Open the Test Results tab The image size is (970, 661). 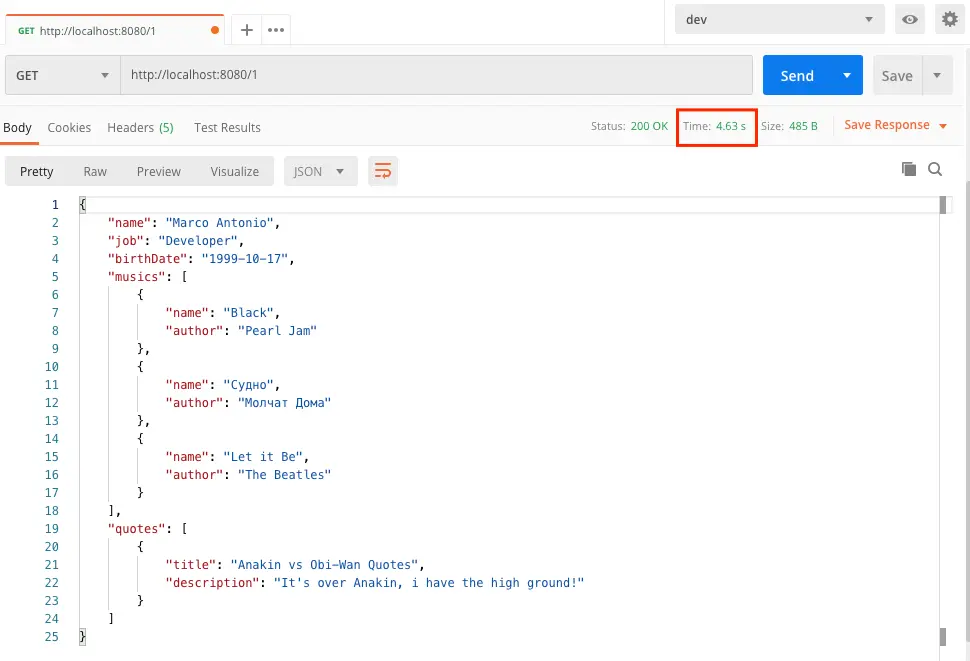point(227,127)
